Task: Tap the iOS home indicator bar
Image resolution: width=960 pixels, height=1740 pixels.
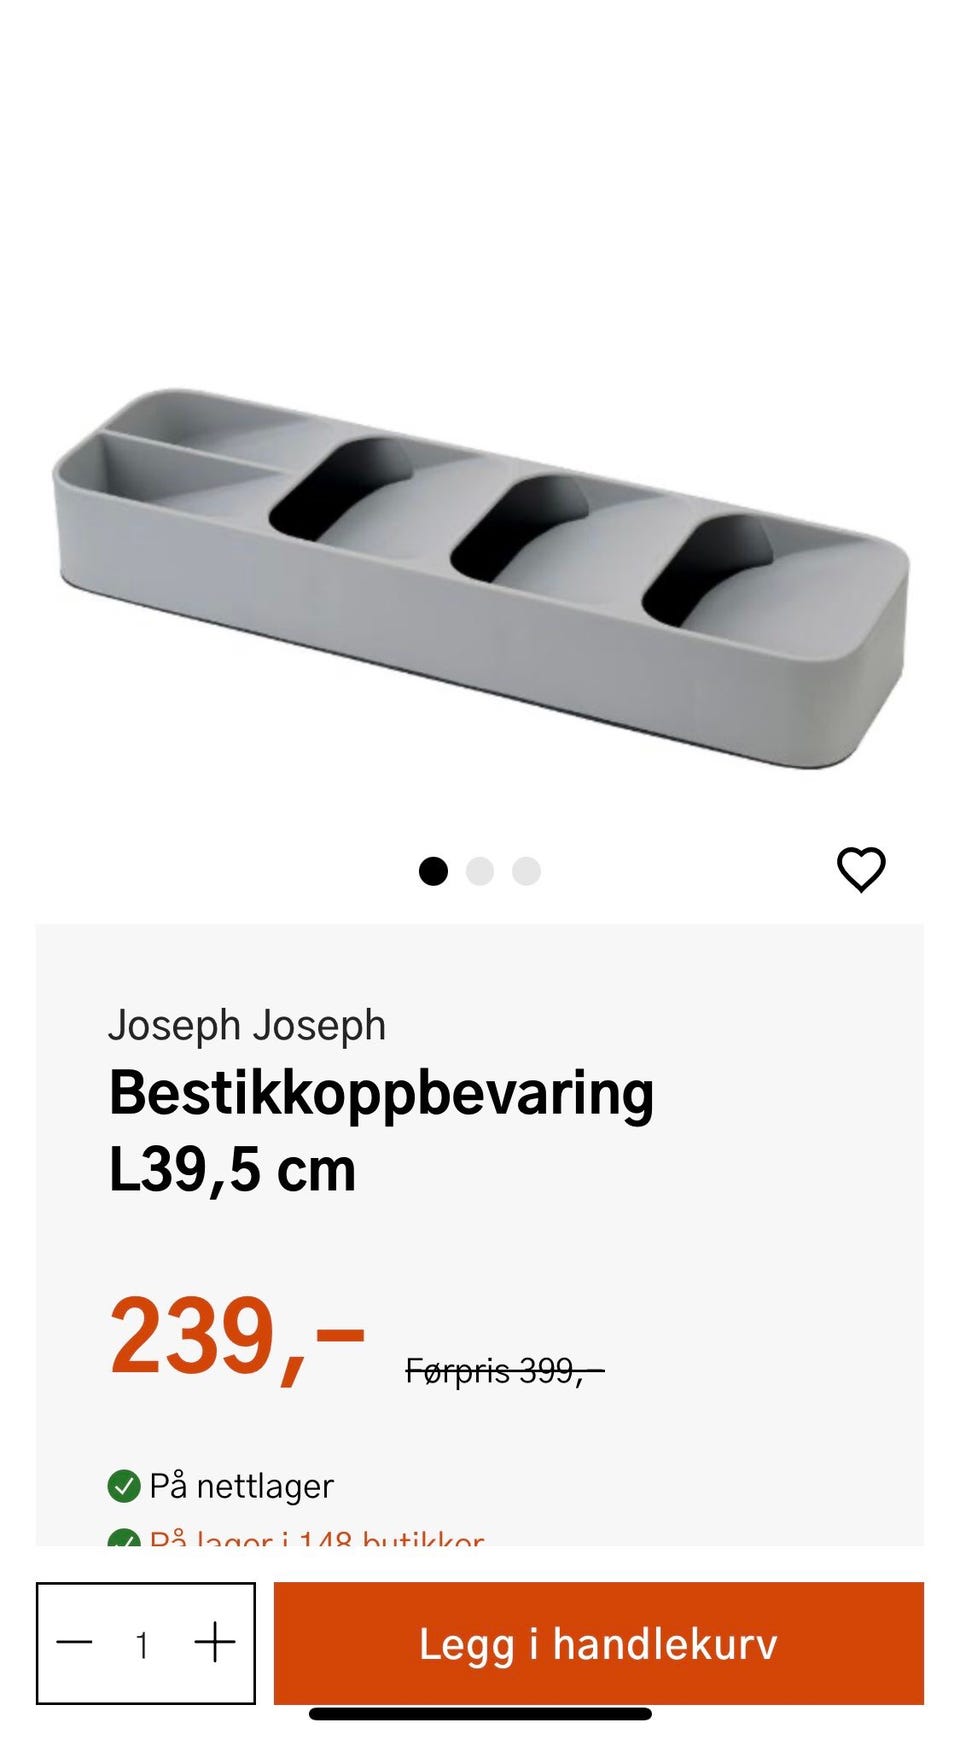Action: click(x=480, y=1714)
